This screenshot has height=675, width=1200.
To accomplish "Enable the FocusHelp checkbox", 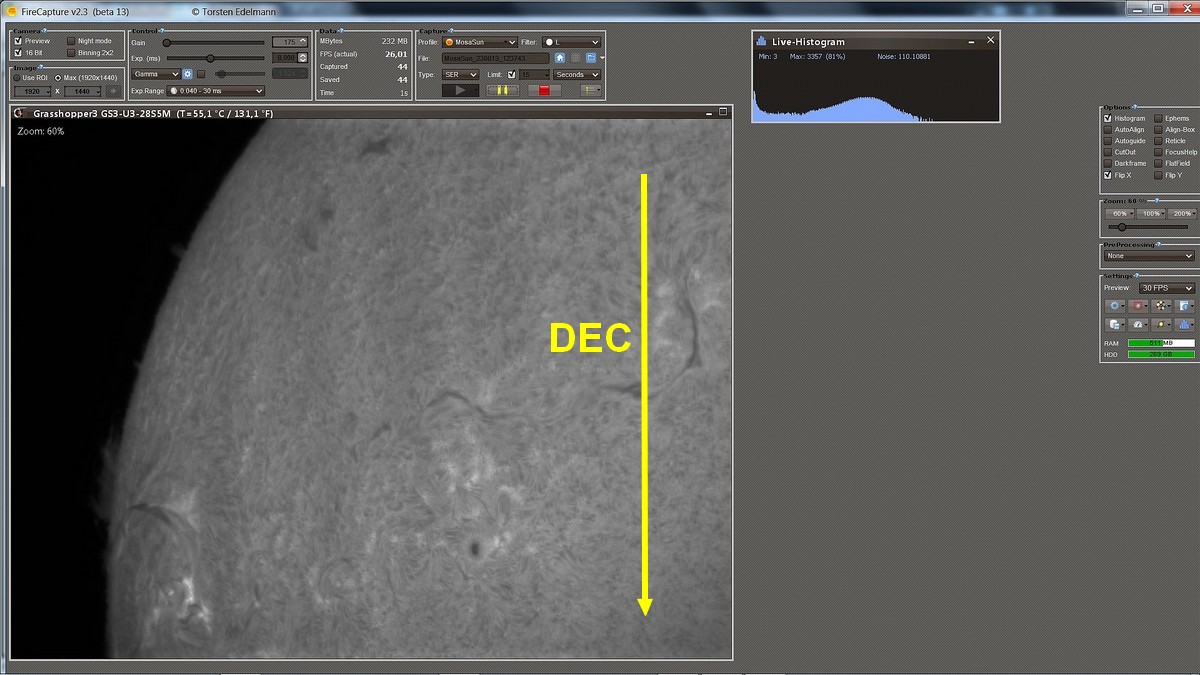I will (x=1158, y=152).
